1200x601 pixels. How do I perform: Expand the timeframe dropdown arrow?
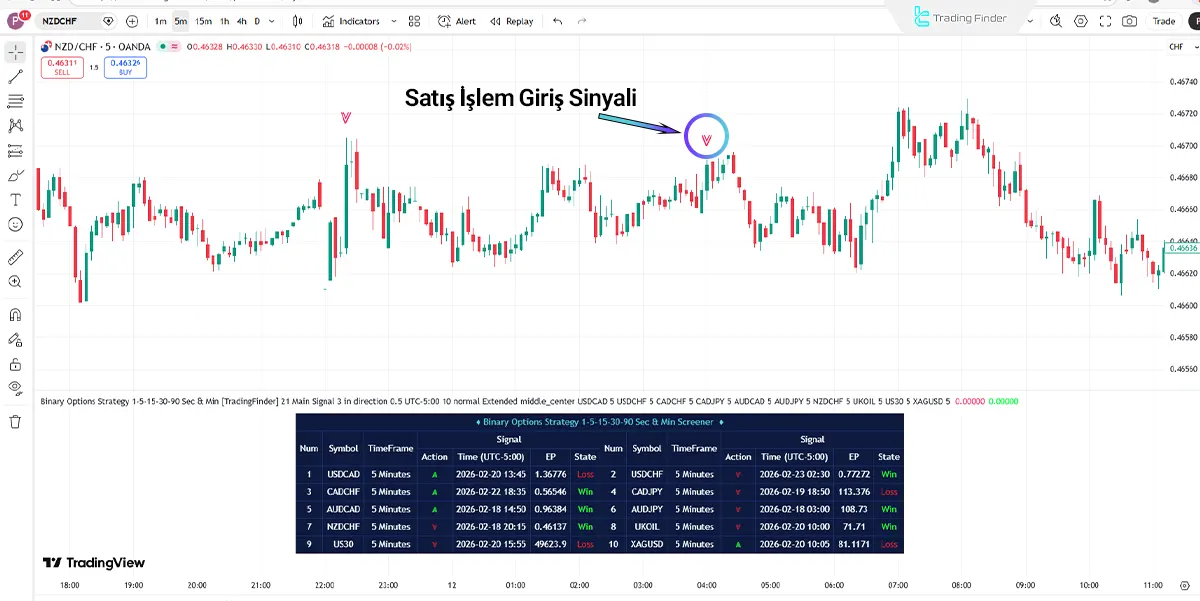[x=271, y=20]
